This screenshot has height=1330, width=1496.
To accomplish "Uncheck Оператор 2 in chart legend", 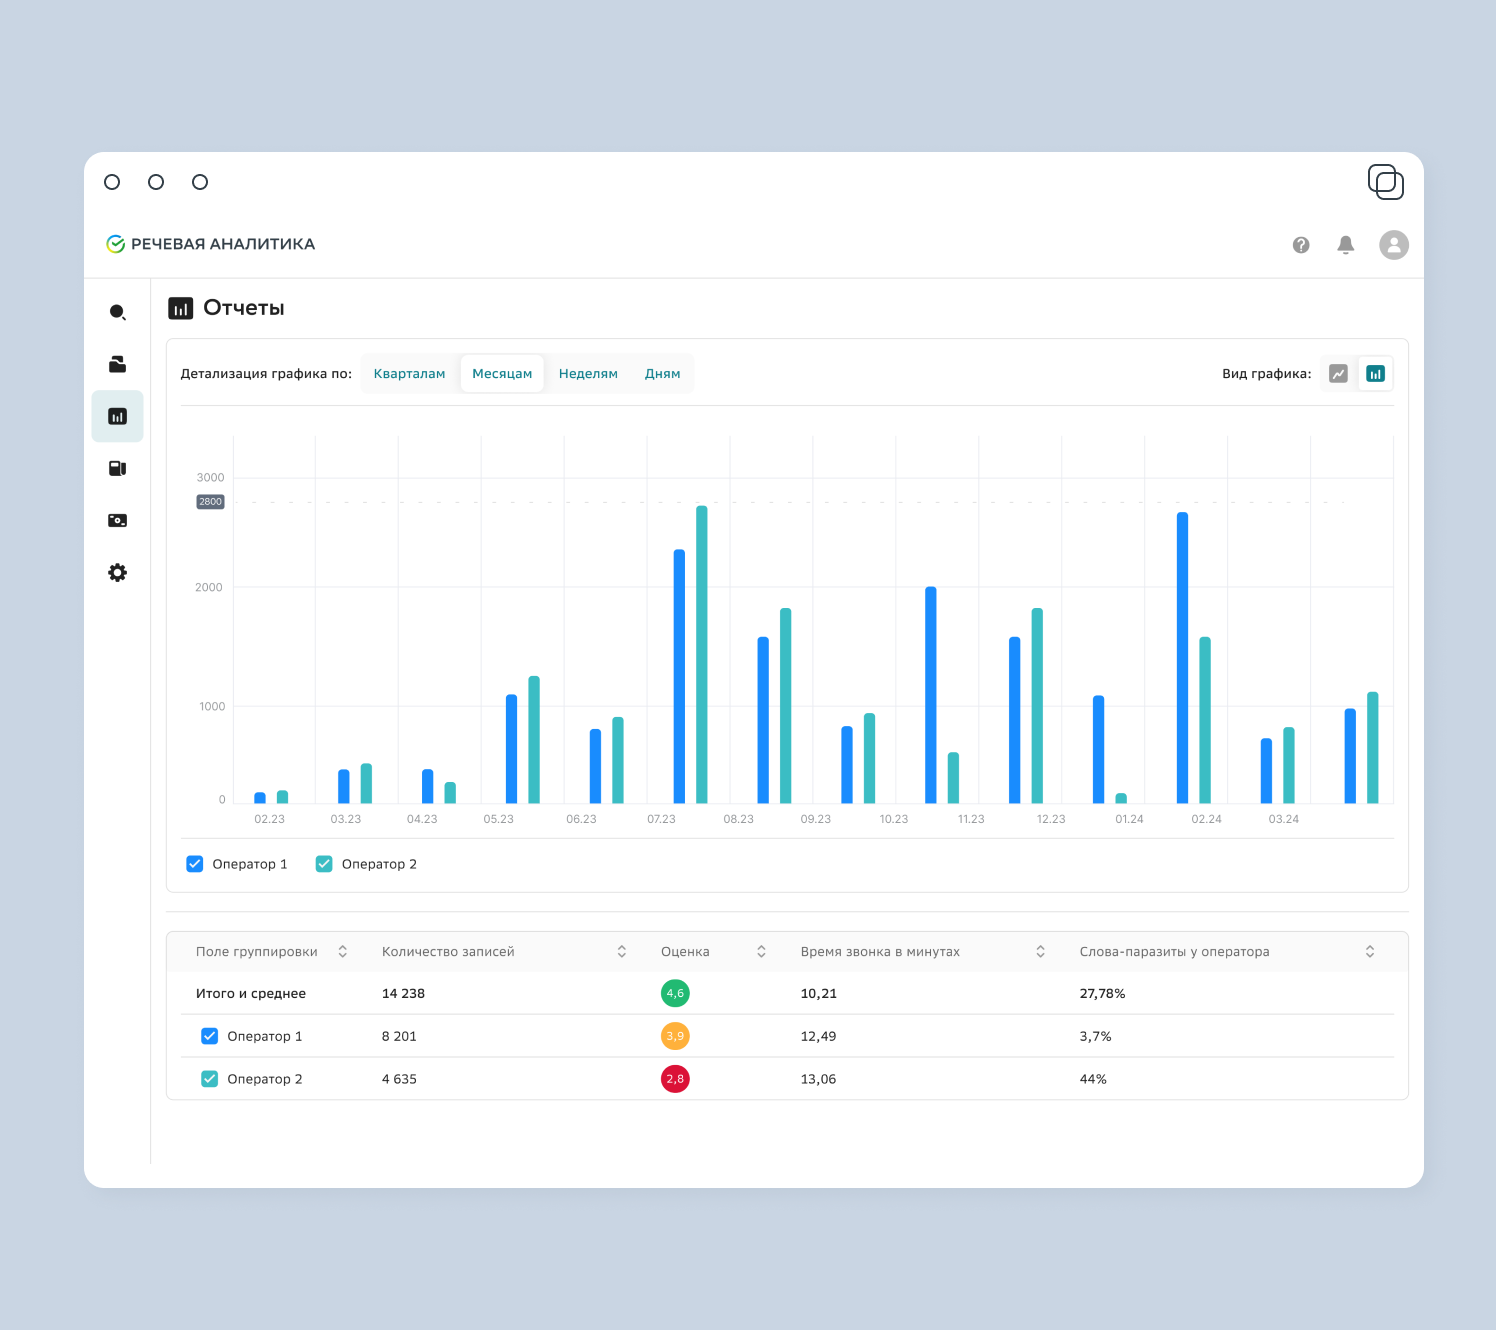I will [324, 864].
